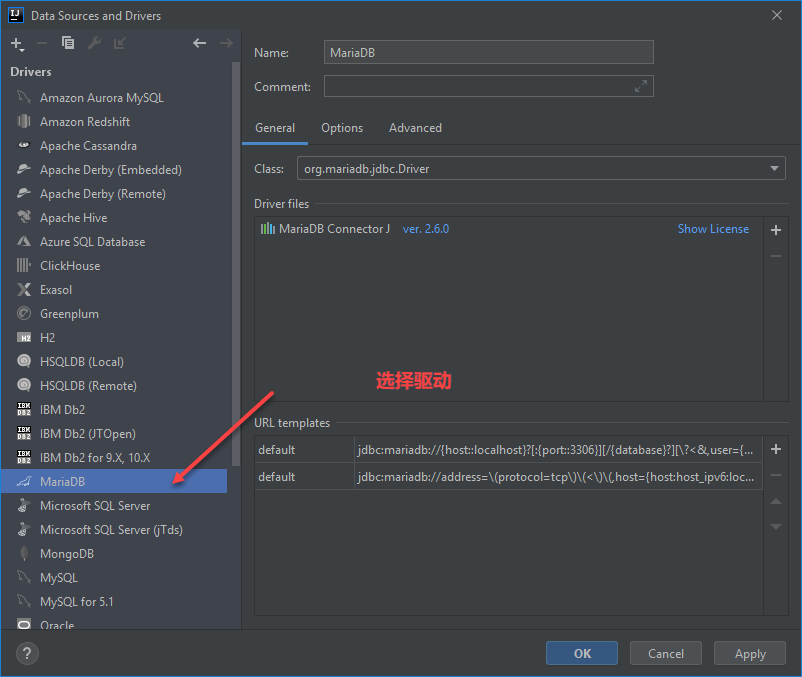Click the wrench settings icon
The width and height of the screenshot is (802, 677).
point(94,43)
